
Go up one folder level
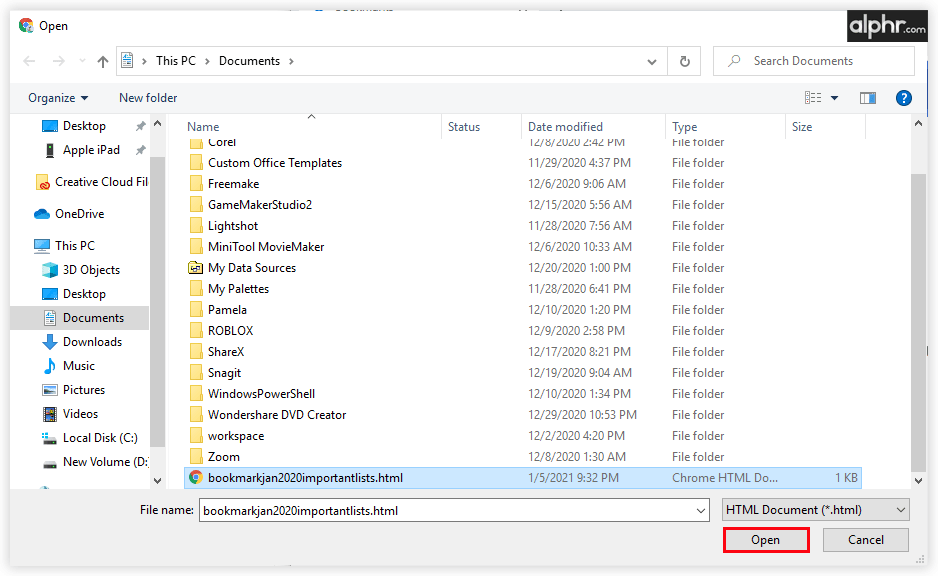(x=103, y=61)
